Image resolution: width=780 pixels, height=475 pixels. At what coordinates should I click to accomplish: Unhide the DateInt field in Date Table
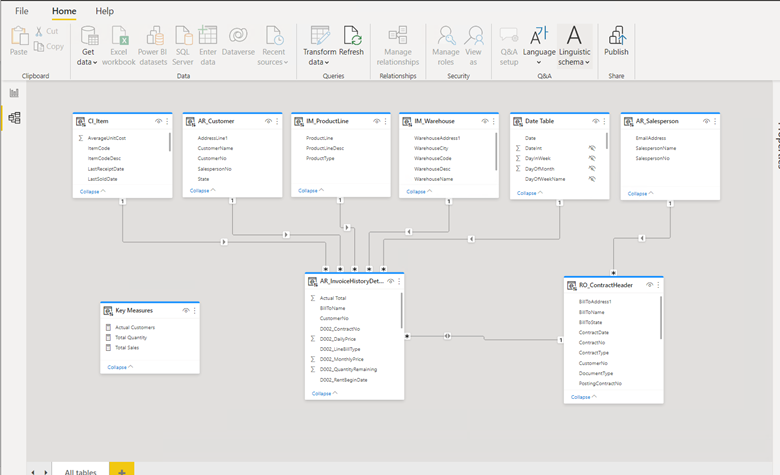point(592,148)
